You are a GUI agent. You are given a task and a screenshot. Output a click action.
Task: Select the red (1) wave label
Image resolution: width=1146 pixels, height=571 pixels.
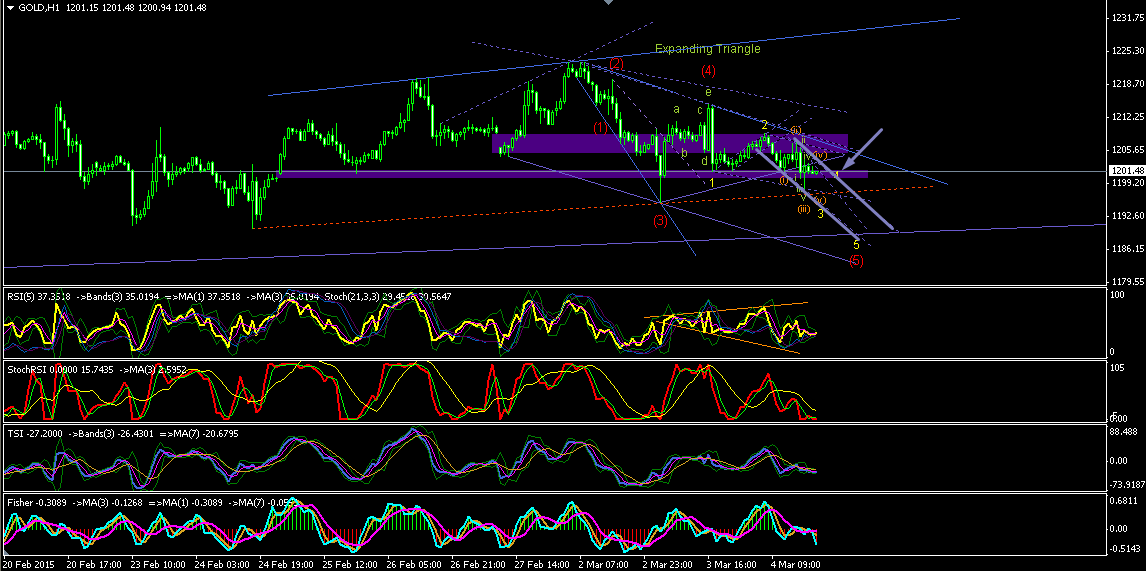[601, 127]
